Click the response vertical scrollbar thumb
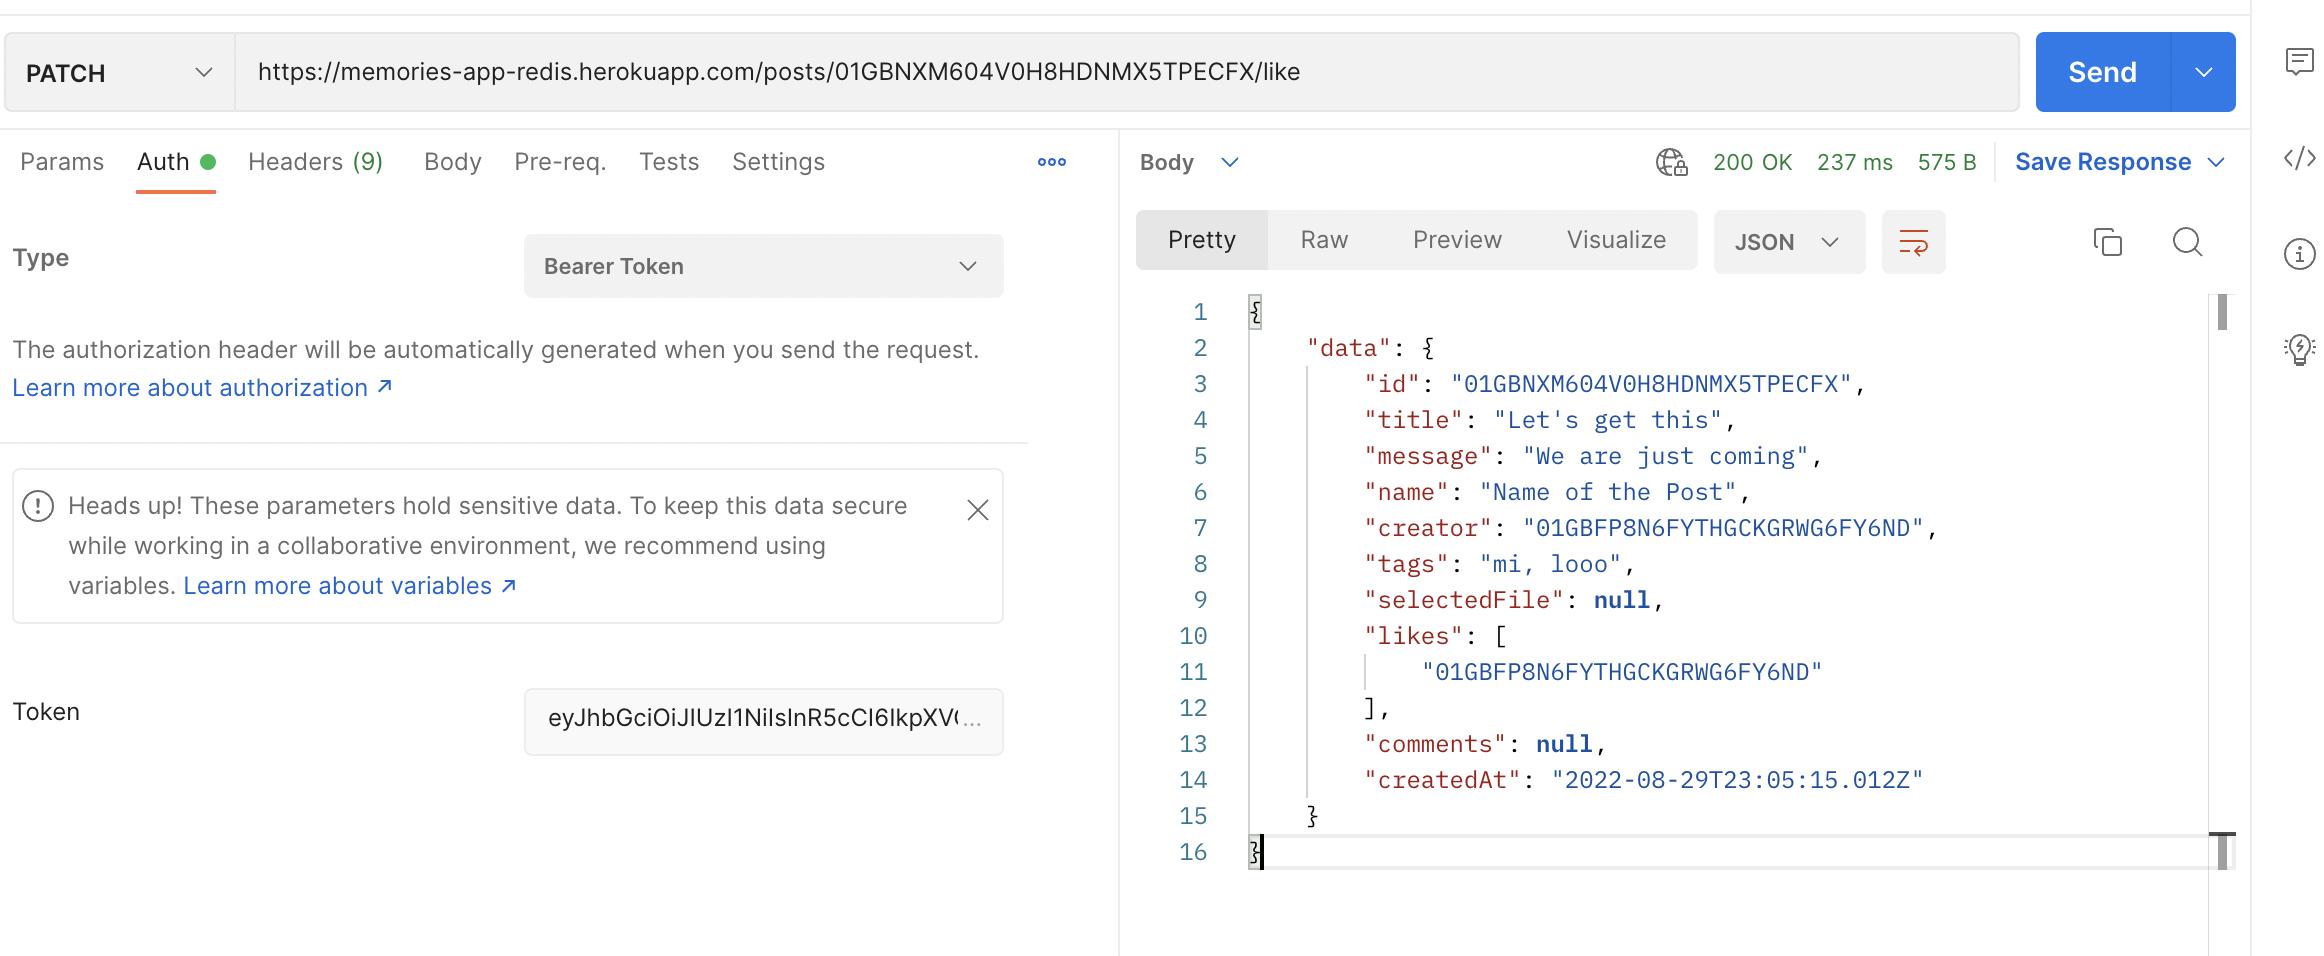The width and height of the screenshot is (2324, 956). 2222,312
